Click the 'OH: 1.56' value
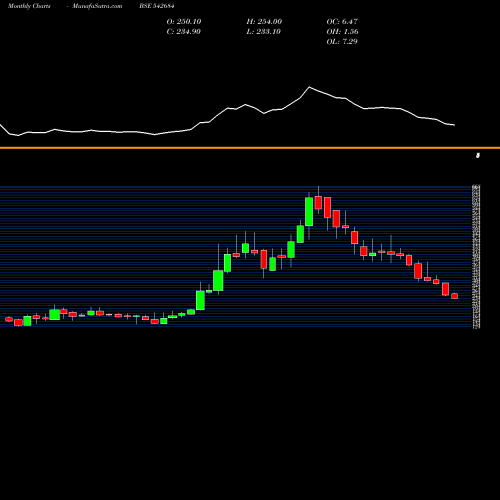The image size is (500, 500). coord(342,32)
